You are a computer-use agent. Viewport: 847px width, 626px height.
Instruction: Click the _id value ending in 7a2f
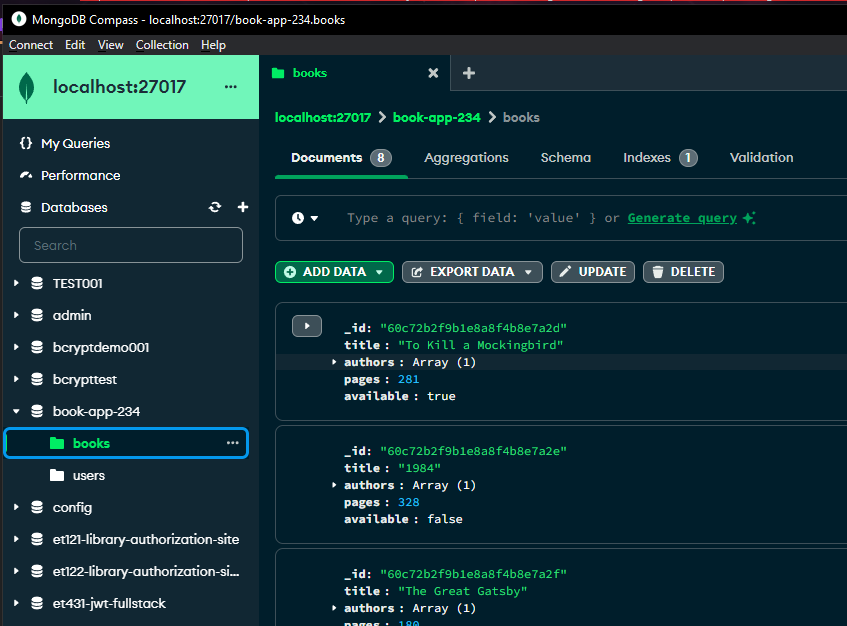(x=473, y=574)
